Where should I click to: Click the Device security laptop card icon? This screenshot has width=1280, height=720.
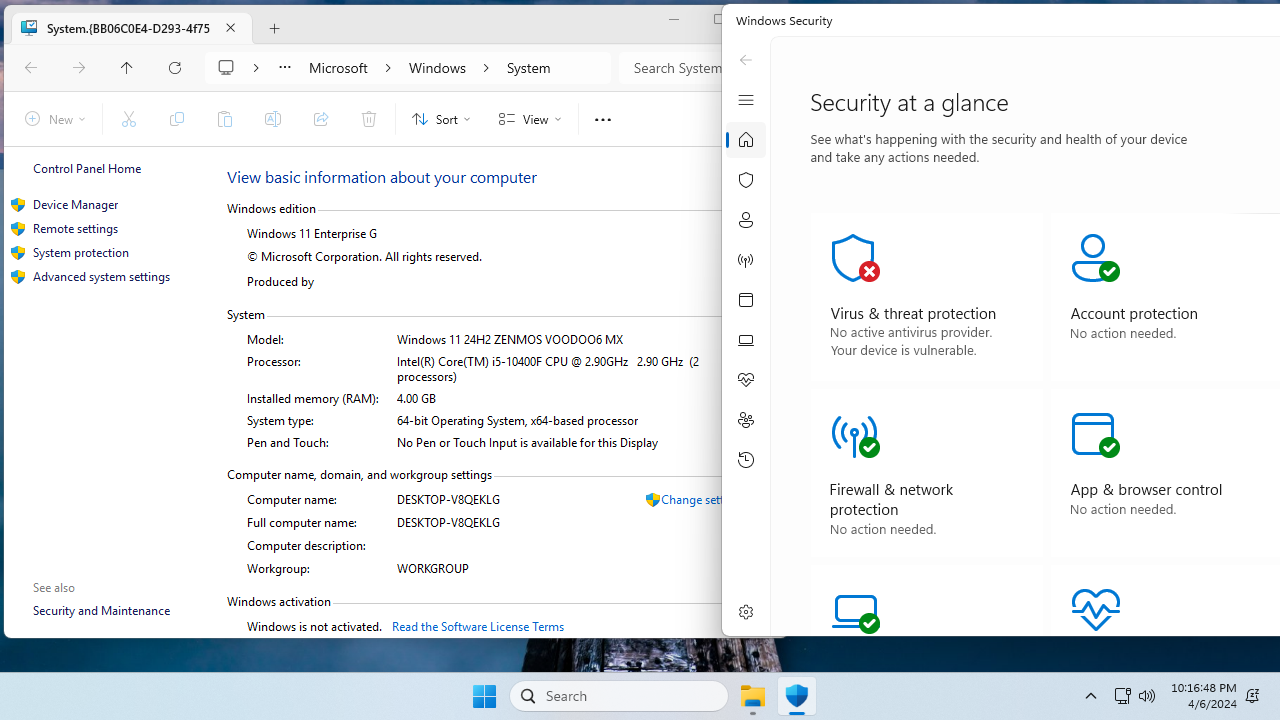click(x=856, y=612)
